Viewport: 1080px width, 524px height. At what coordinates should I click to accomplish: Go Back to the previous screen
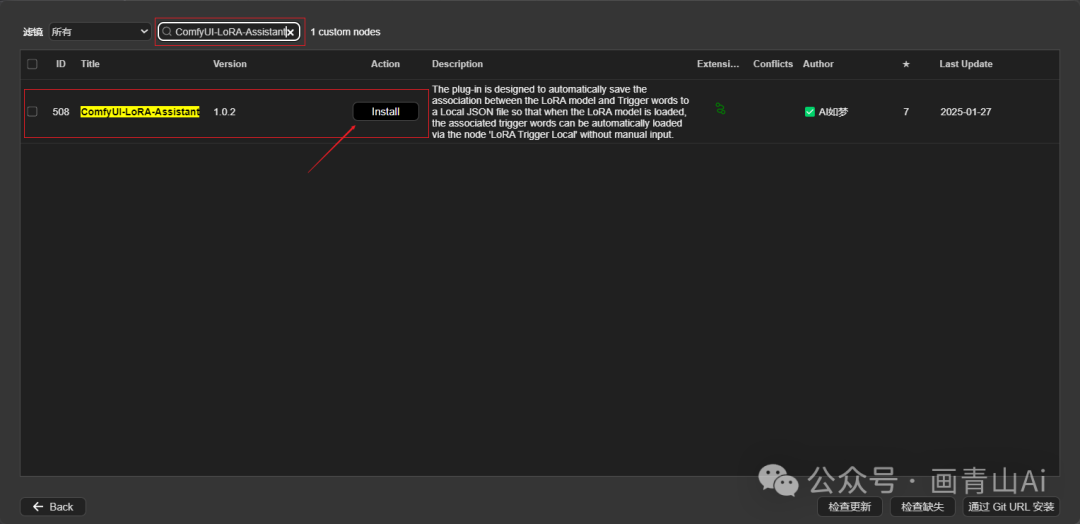pos(53,507)
